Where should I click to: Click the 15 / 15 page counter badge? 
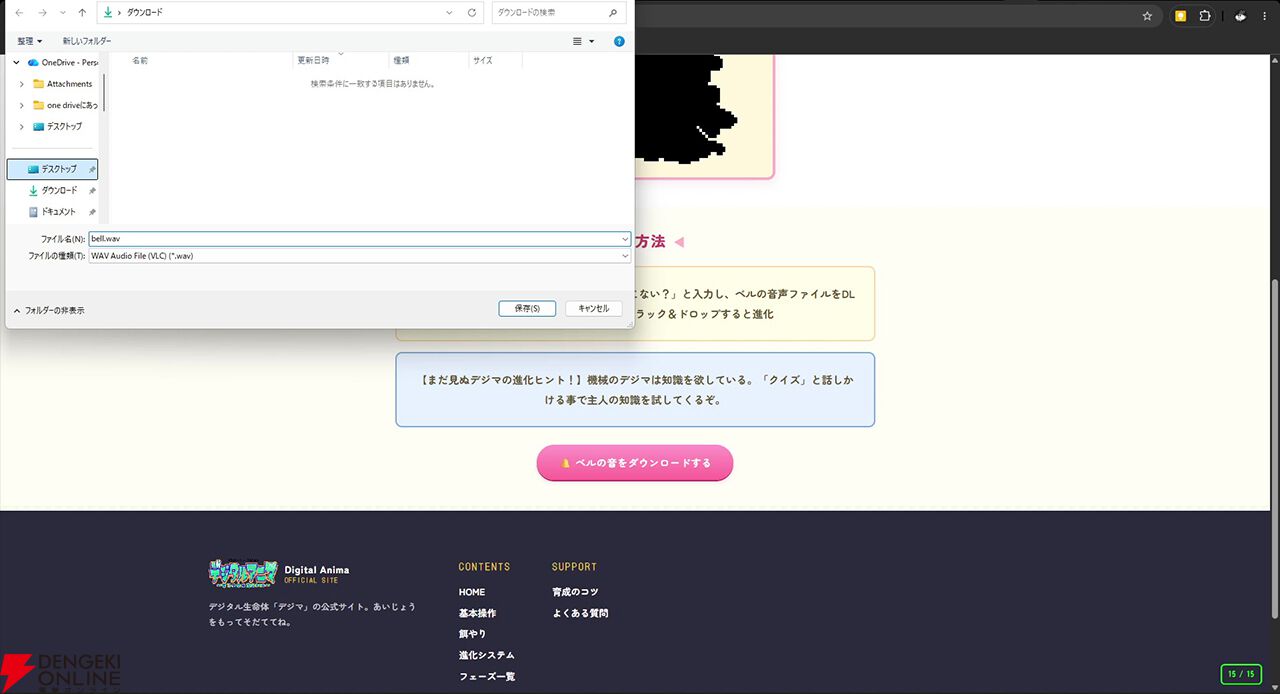tap(1241, 674)
